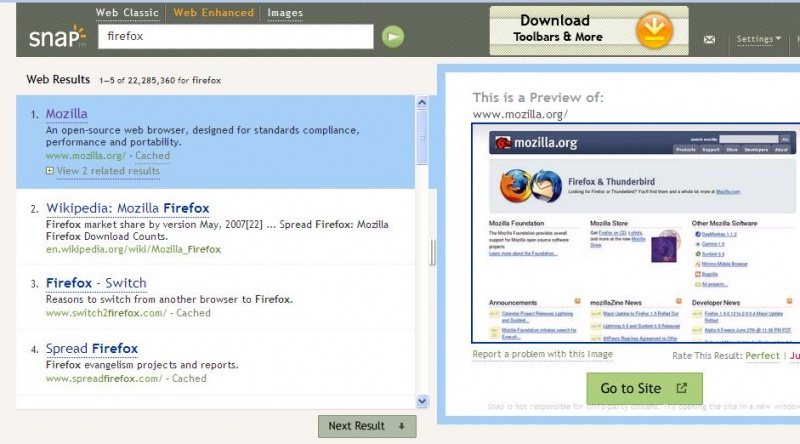Screen dimensions: 800x444
Task: Click Download Toolbars & More banner
Action: tap(589, 31)
